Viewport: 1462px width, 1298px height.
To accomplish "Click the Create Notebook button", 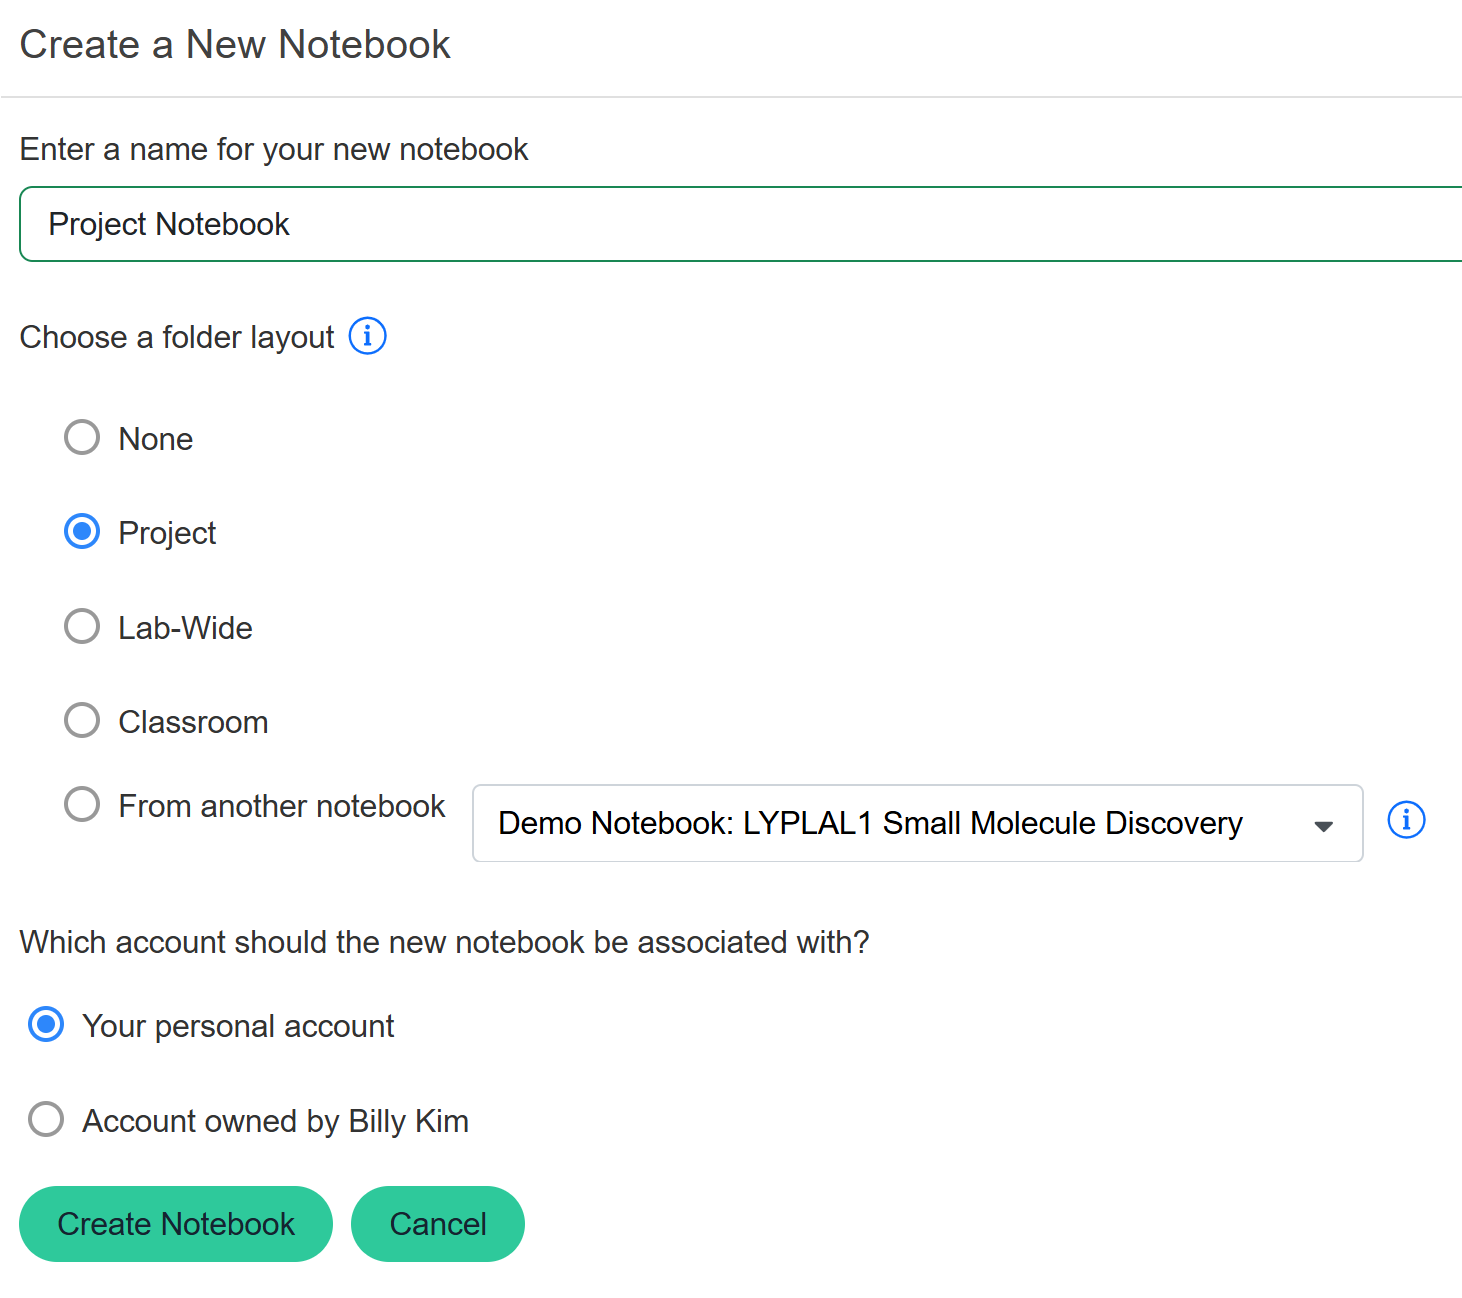I will click(176, 1224).
